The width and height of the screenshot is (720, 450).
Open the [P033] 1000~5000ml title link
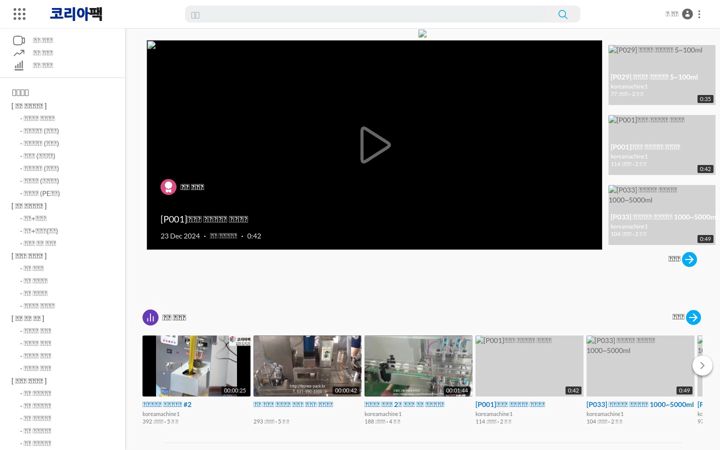coord(640,405)
